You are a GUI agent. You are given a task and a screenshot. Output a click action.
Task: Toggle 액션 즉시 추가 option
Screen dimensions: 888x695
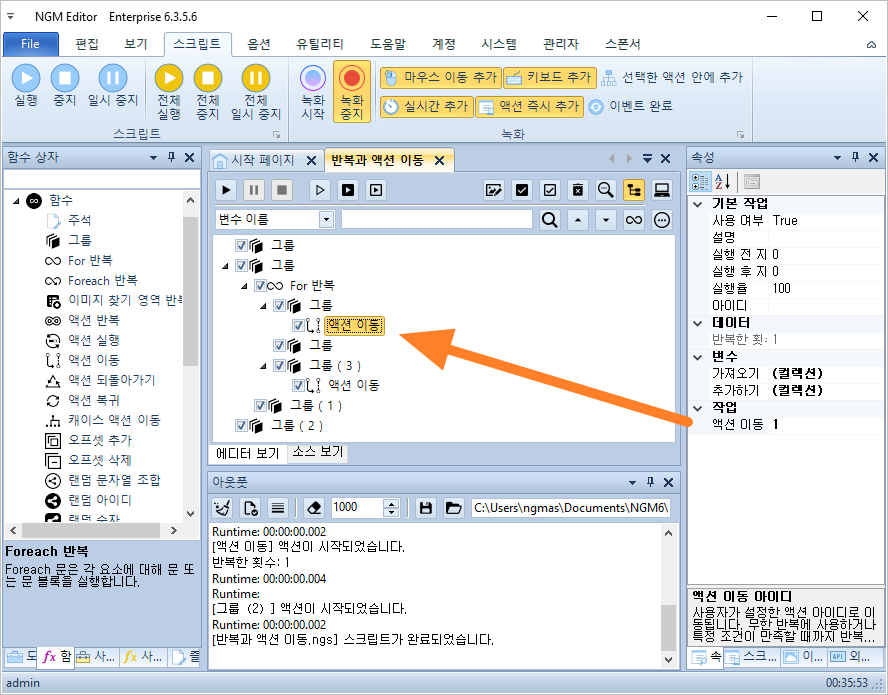(x=529, y=106)
